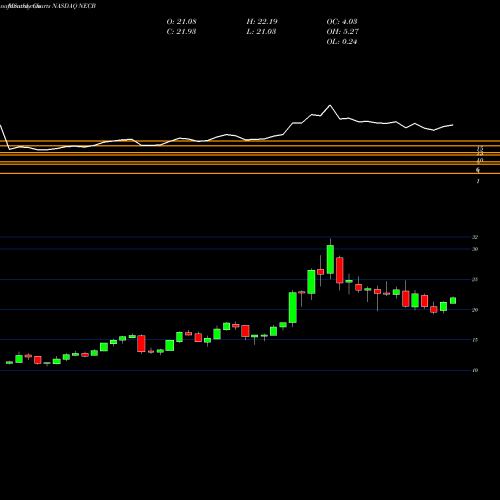Click the 30 price axis label
This screenshot has width=500, height=500.
click(475, 249)
